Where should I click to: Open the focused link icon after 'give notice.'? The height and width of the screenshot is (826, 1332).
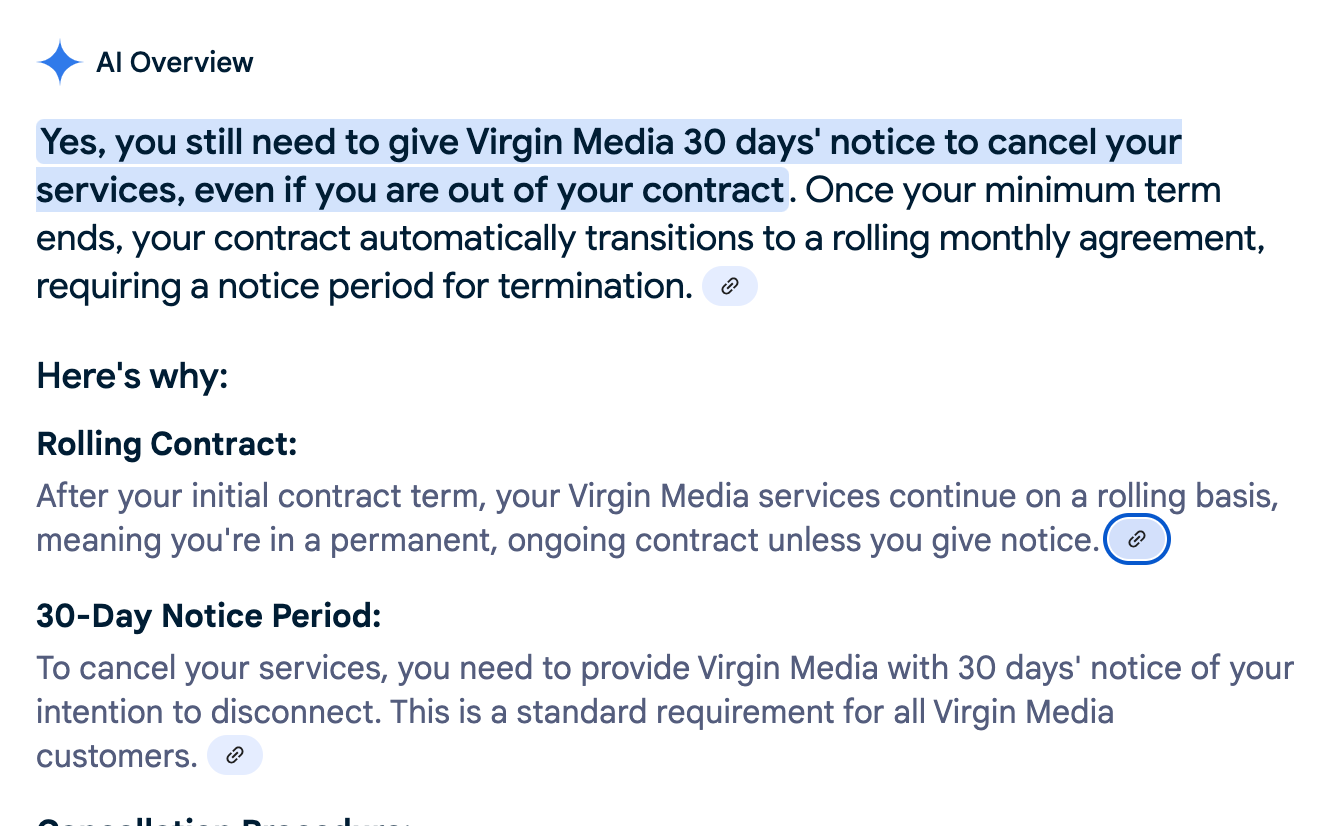pyautogui.click(x=1137, y=540)
